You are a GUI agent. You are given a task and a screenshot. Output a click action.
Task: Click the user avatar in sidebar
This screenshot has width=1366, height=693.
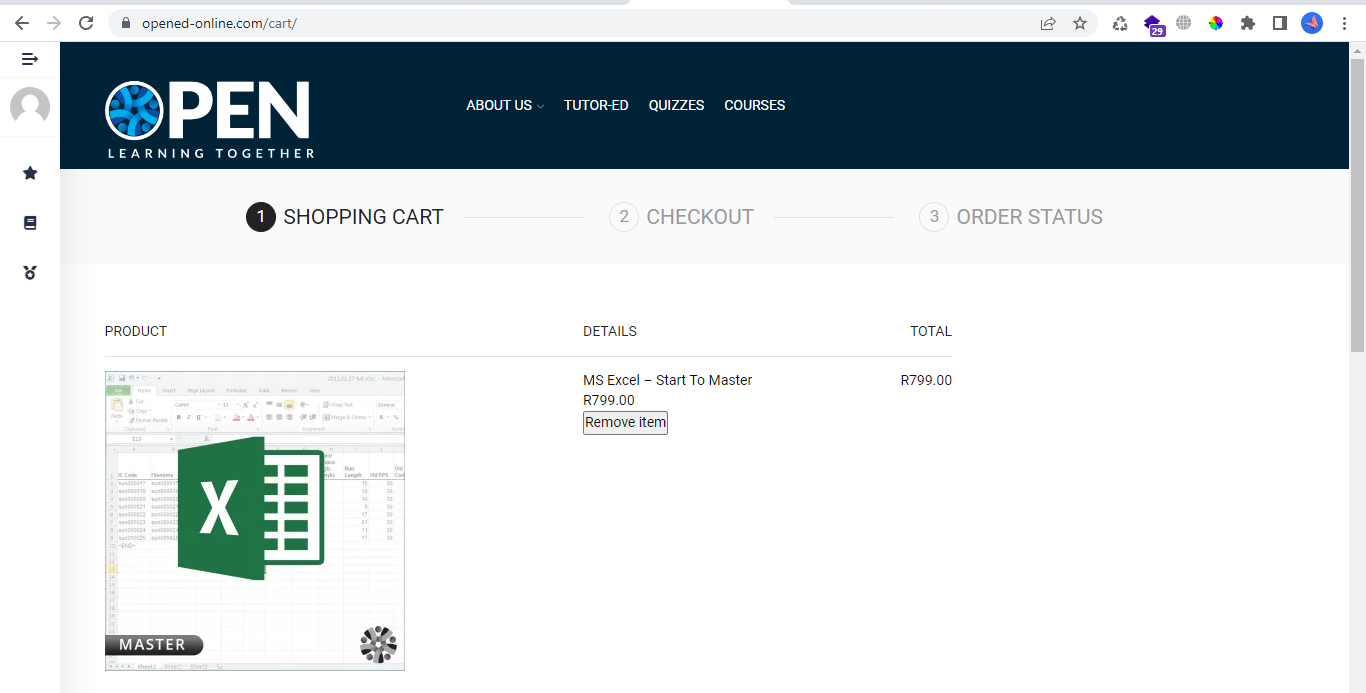(30, 107)
